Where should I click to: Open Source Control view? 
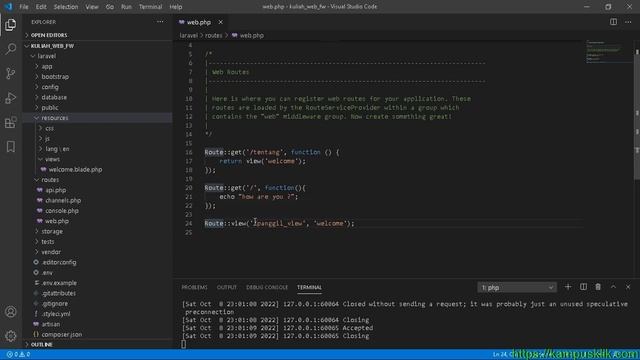click(x=11, y=73)
